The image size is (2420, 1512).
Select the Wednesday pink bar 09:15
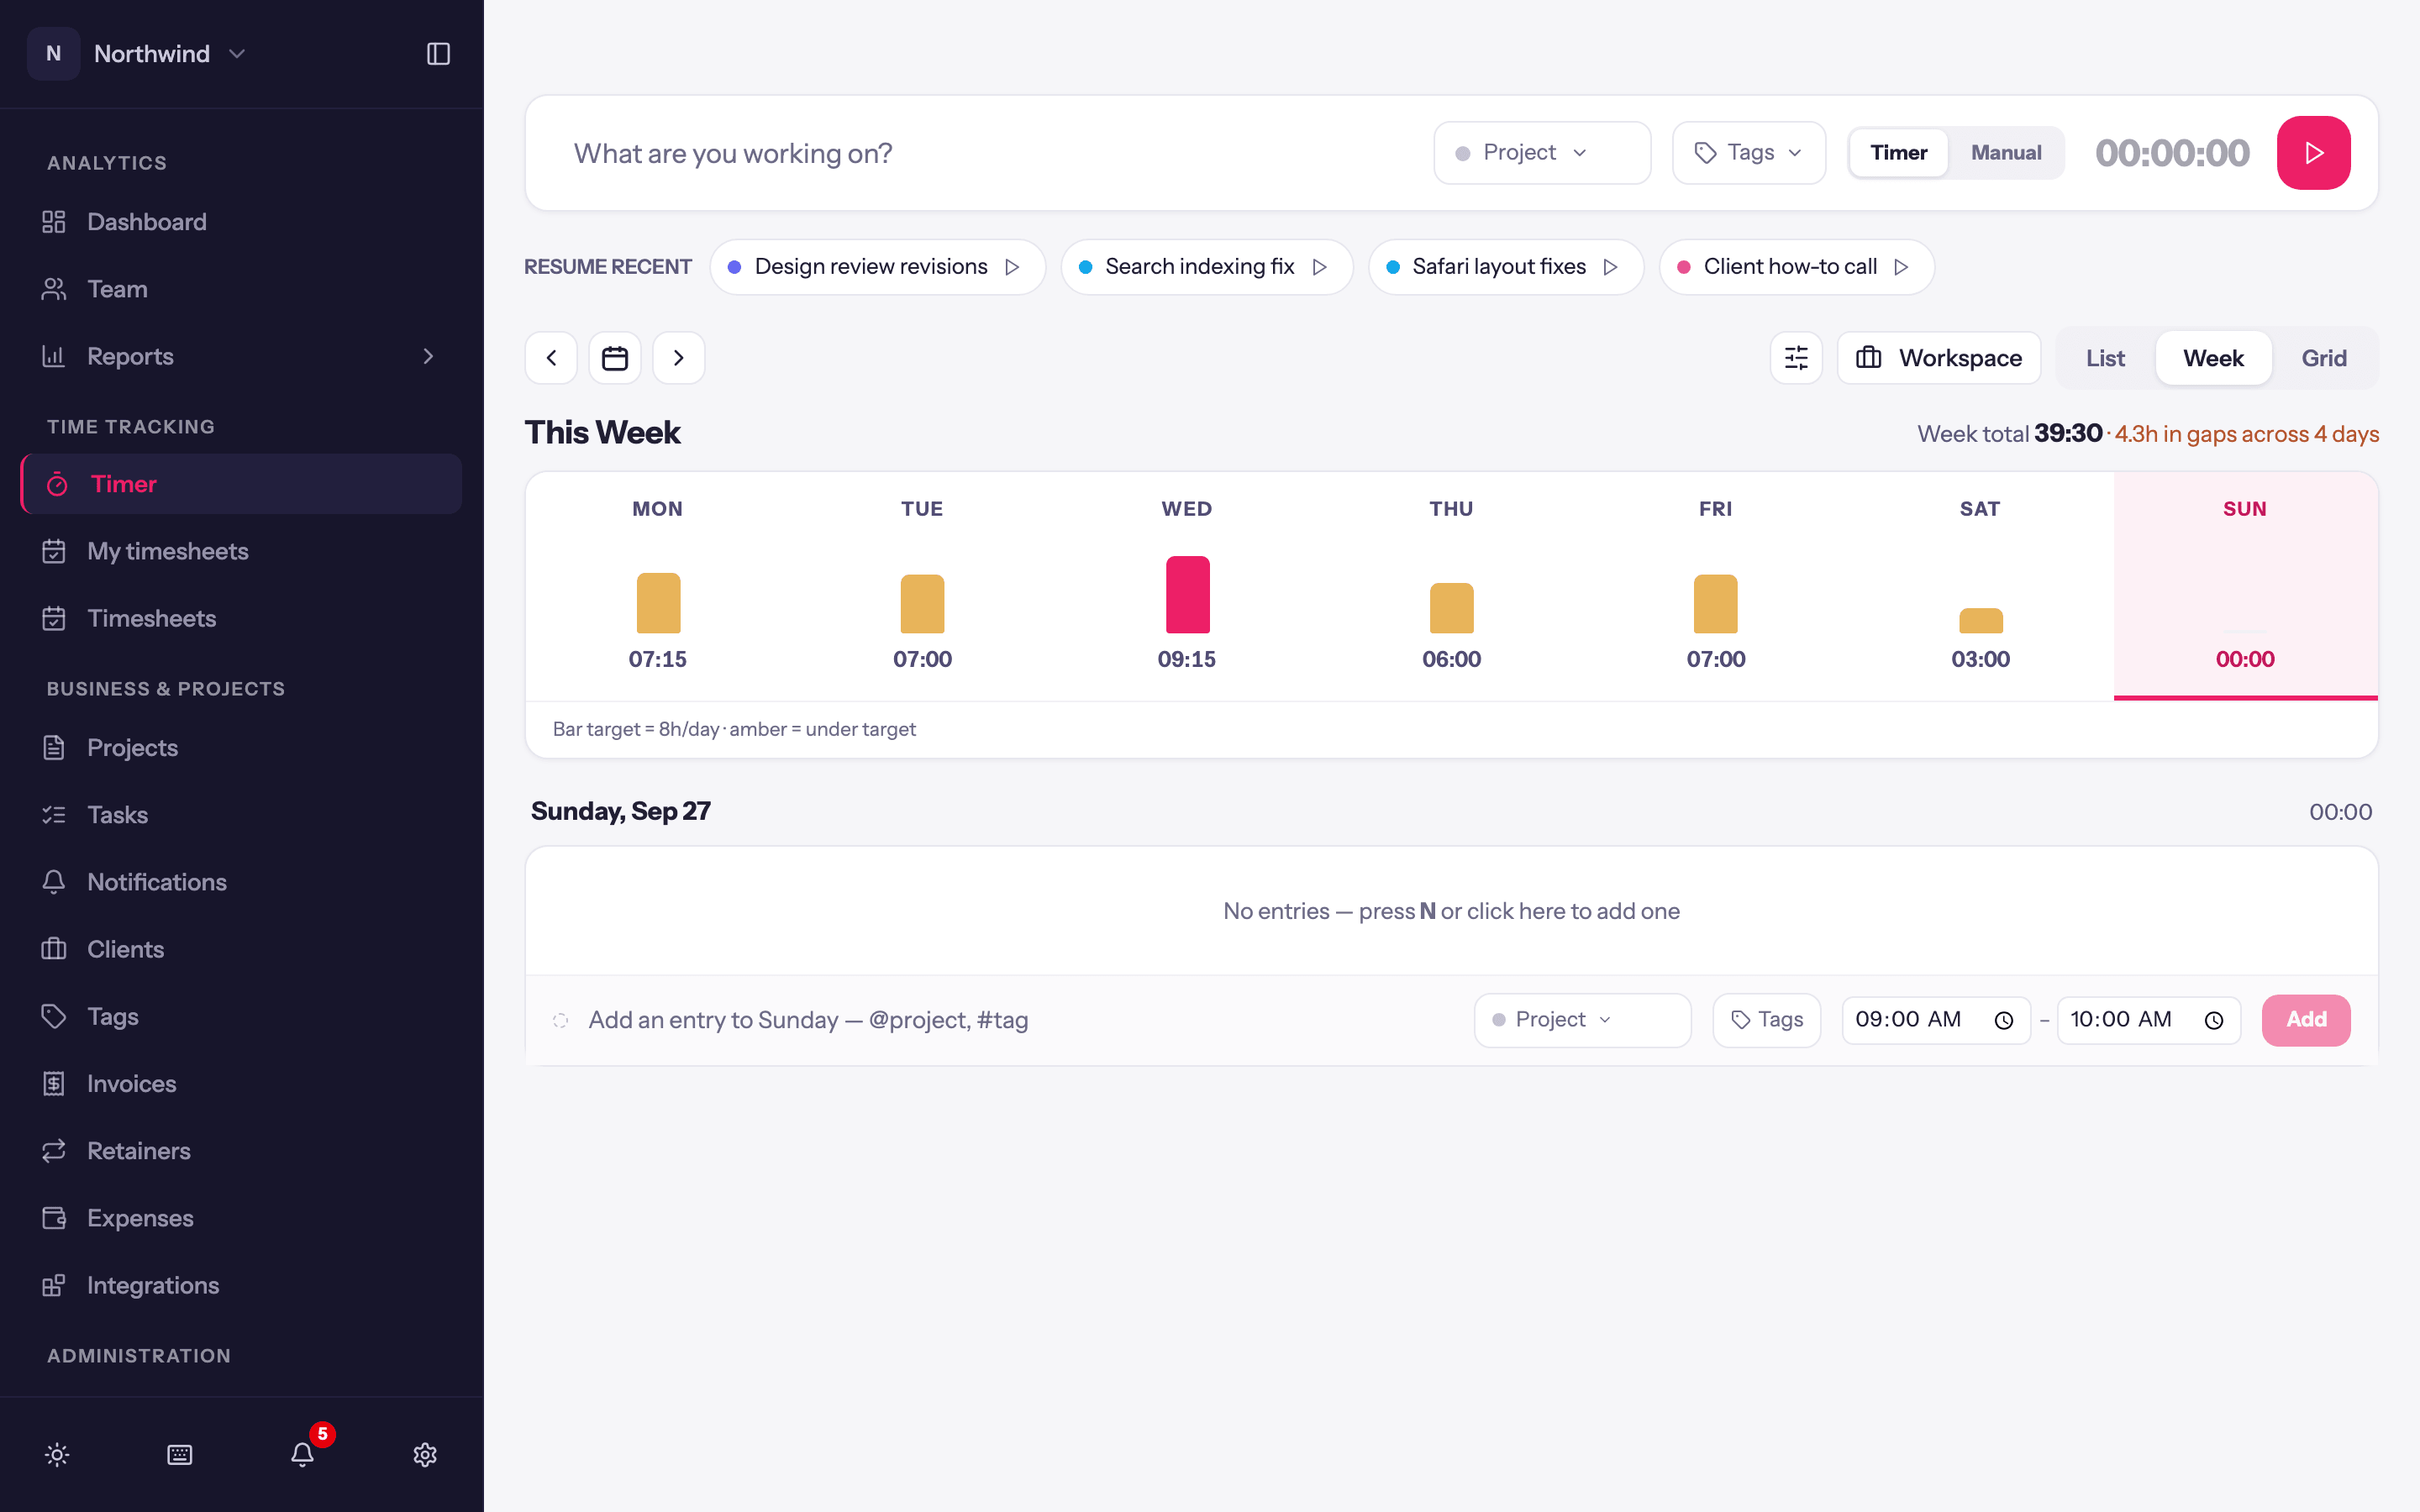1187,595
